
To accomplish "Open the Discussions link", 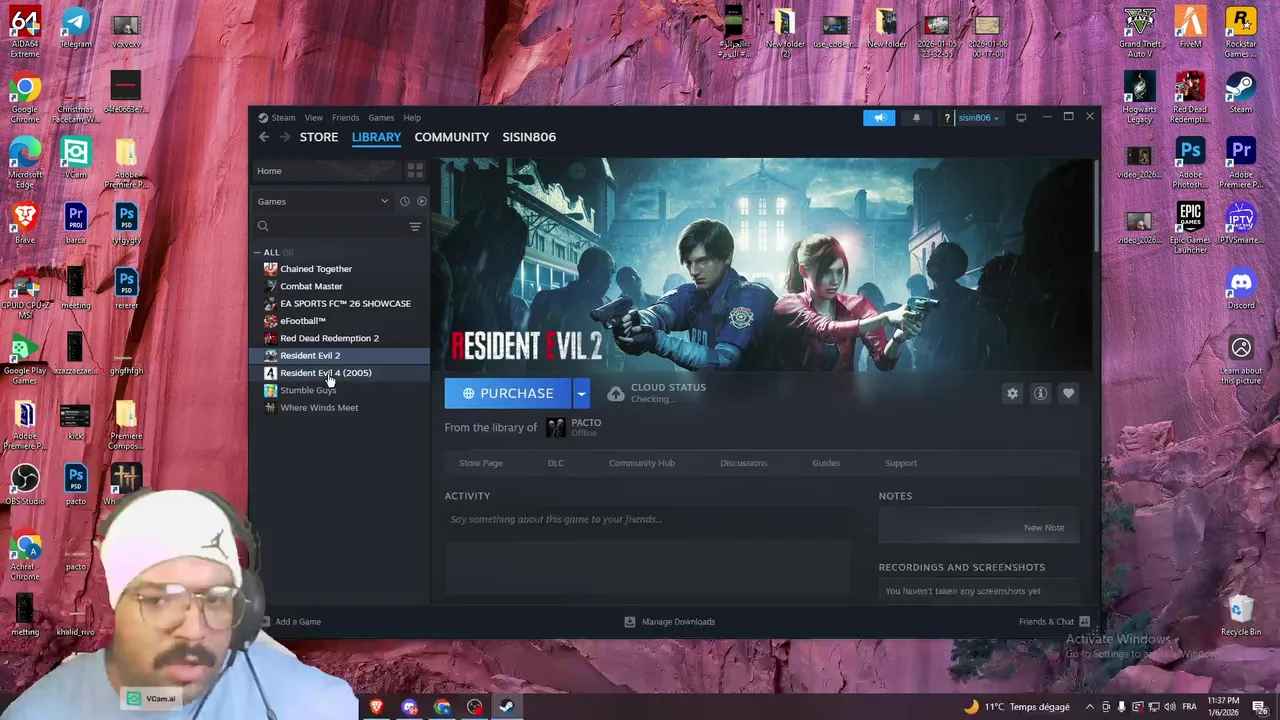I will 744,463.
